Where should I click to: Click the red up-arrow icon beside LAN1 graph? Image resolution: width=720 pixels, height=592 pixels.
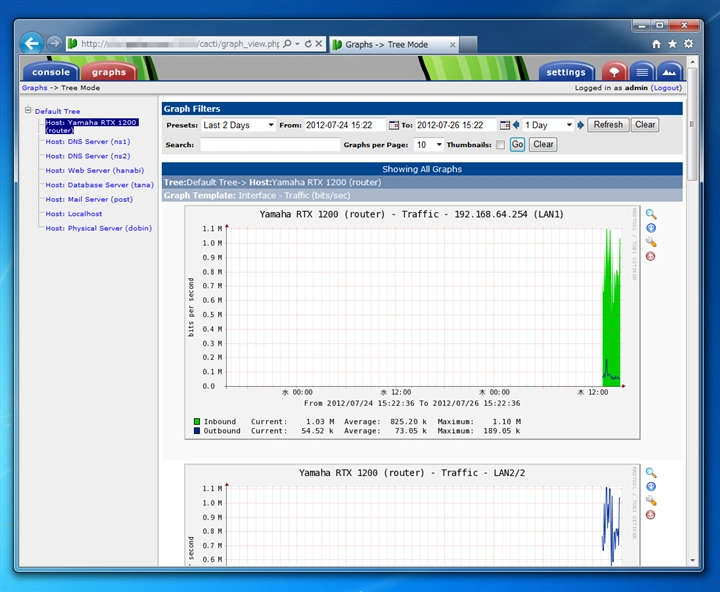coord(651,256)
